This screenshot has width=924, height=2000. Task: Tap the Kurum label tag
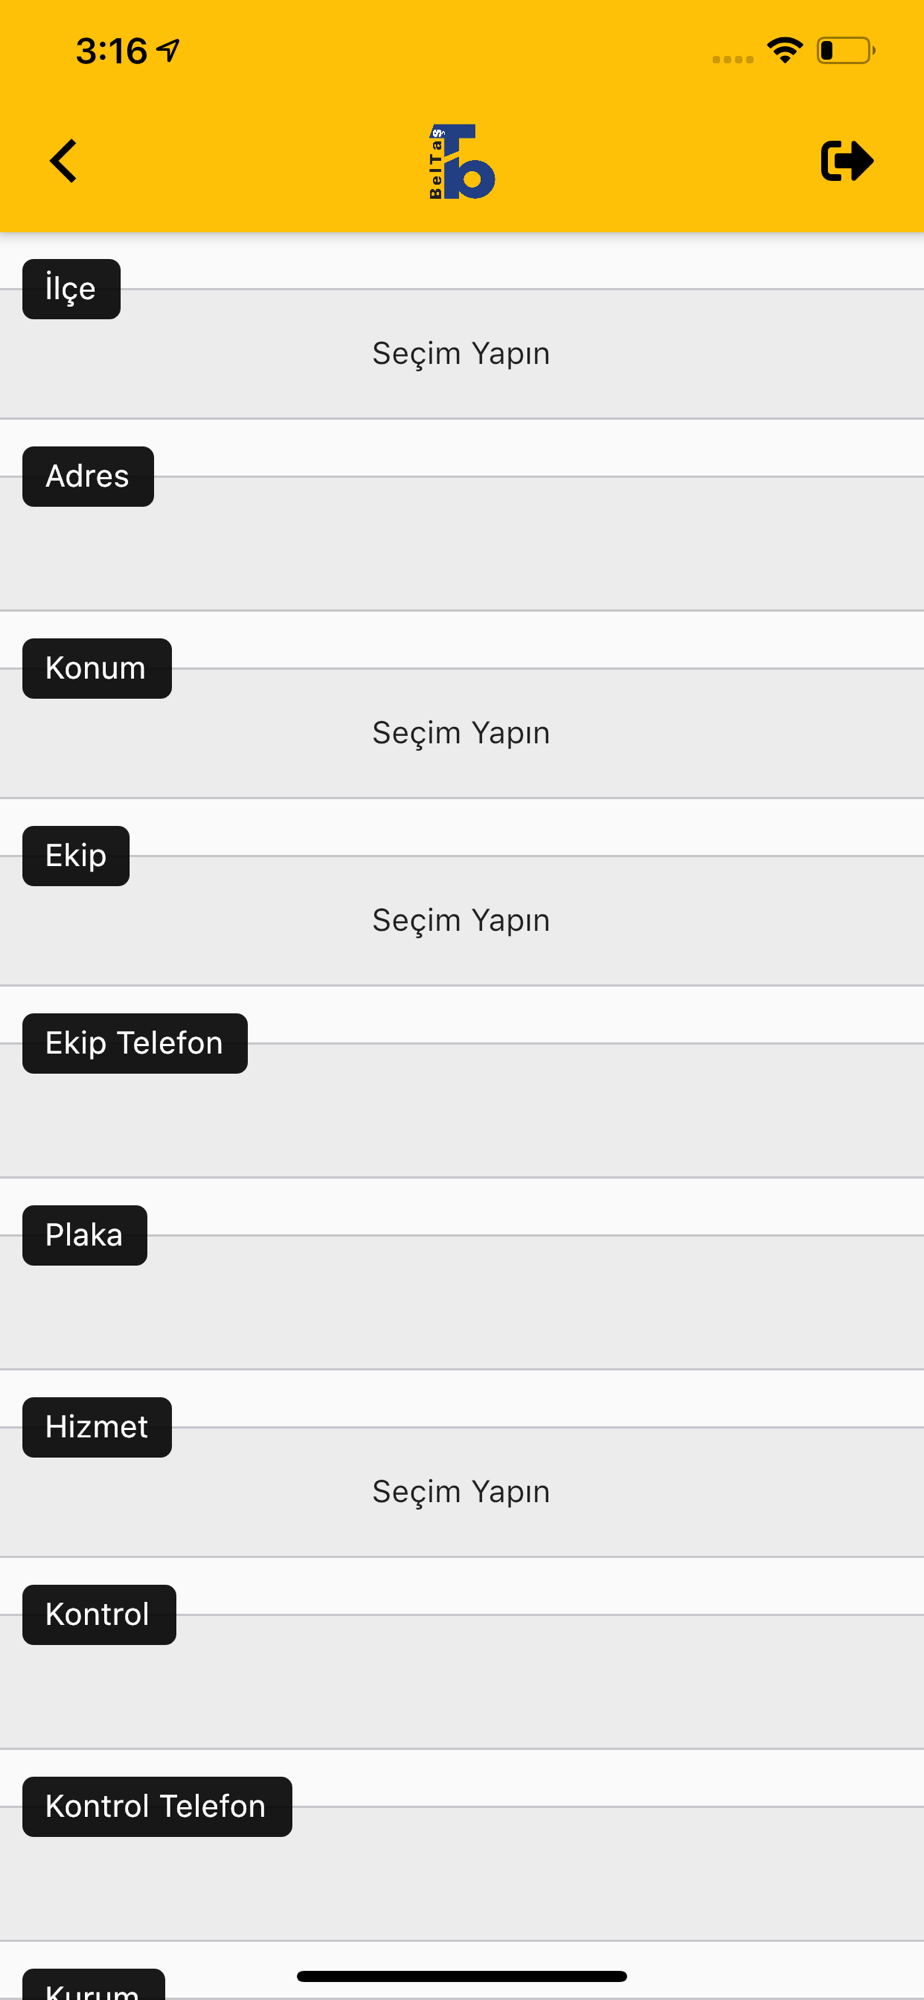click(x=93, y=1985)
